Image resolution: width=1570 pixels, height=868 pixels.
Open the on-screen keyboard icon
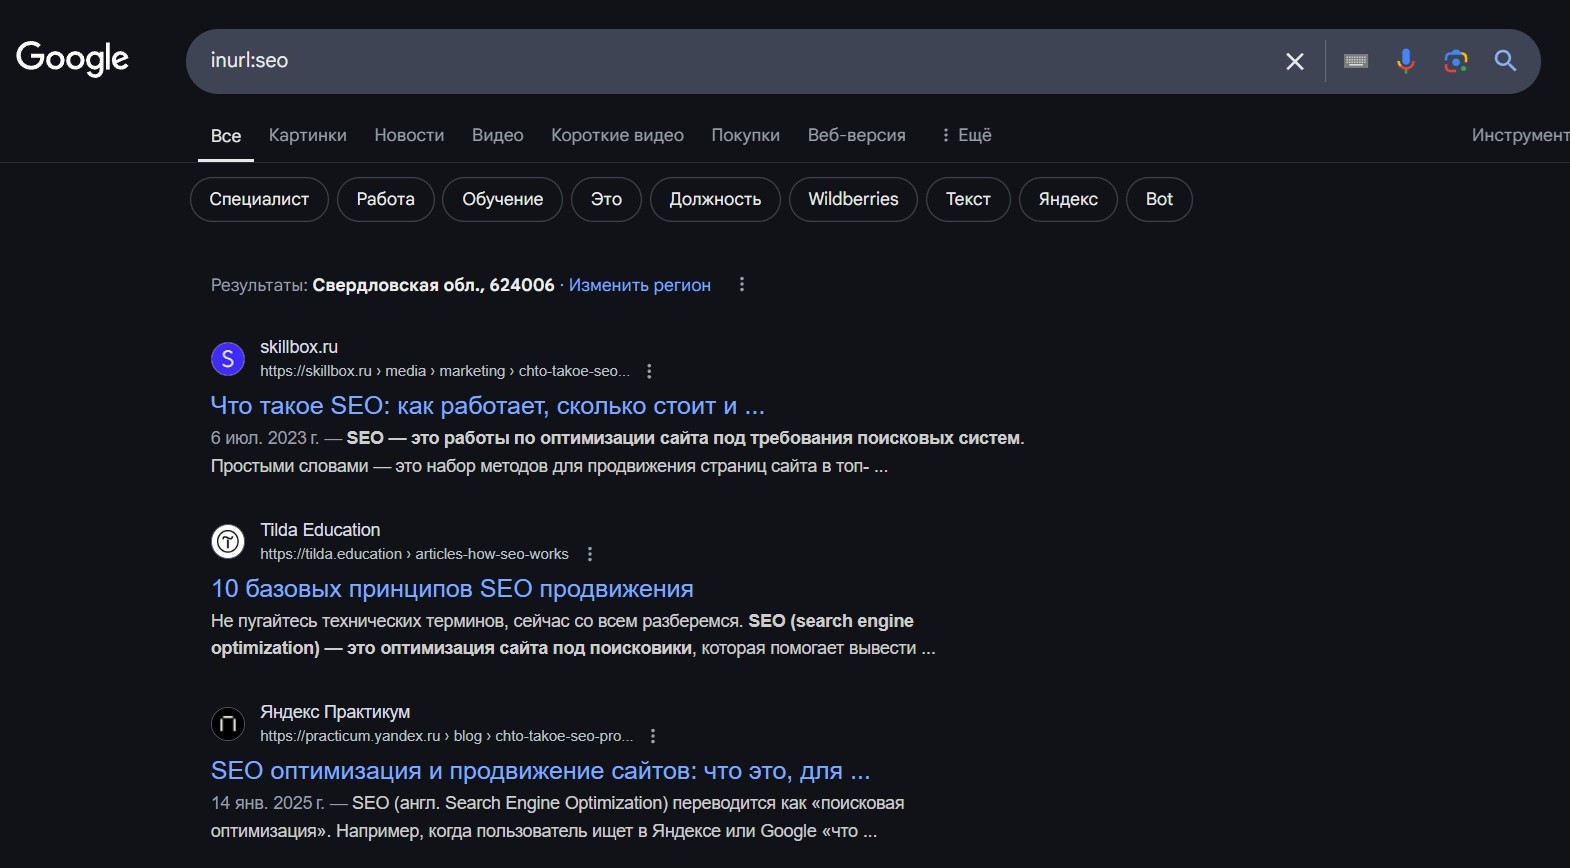[x=1356, y=62]
